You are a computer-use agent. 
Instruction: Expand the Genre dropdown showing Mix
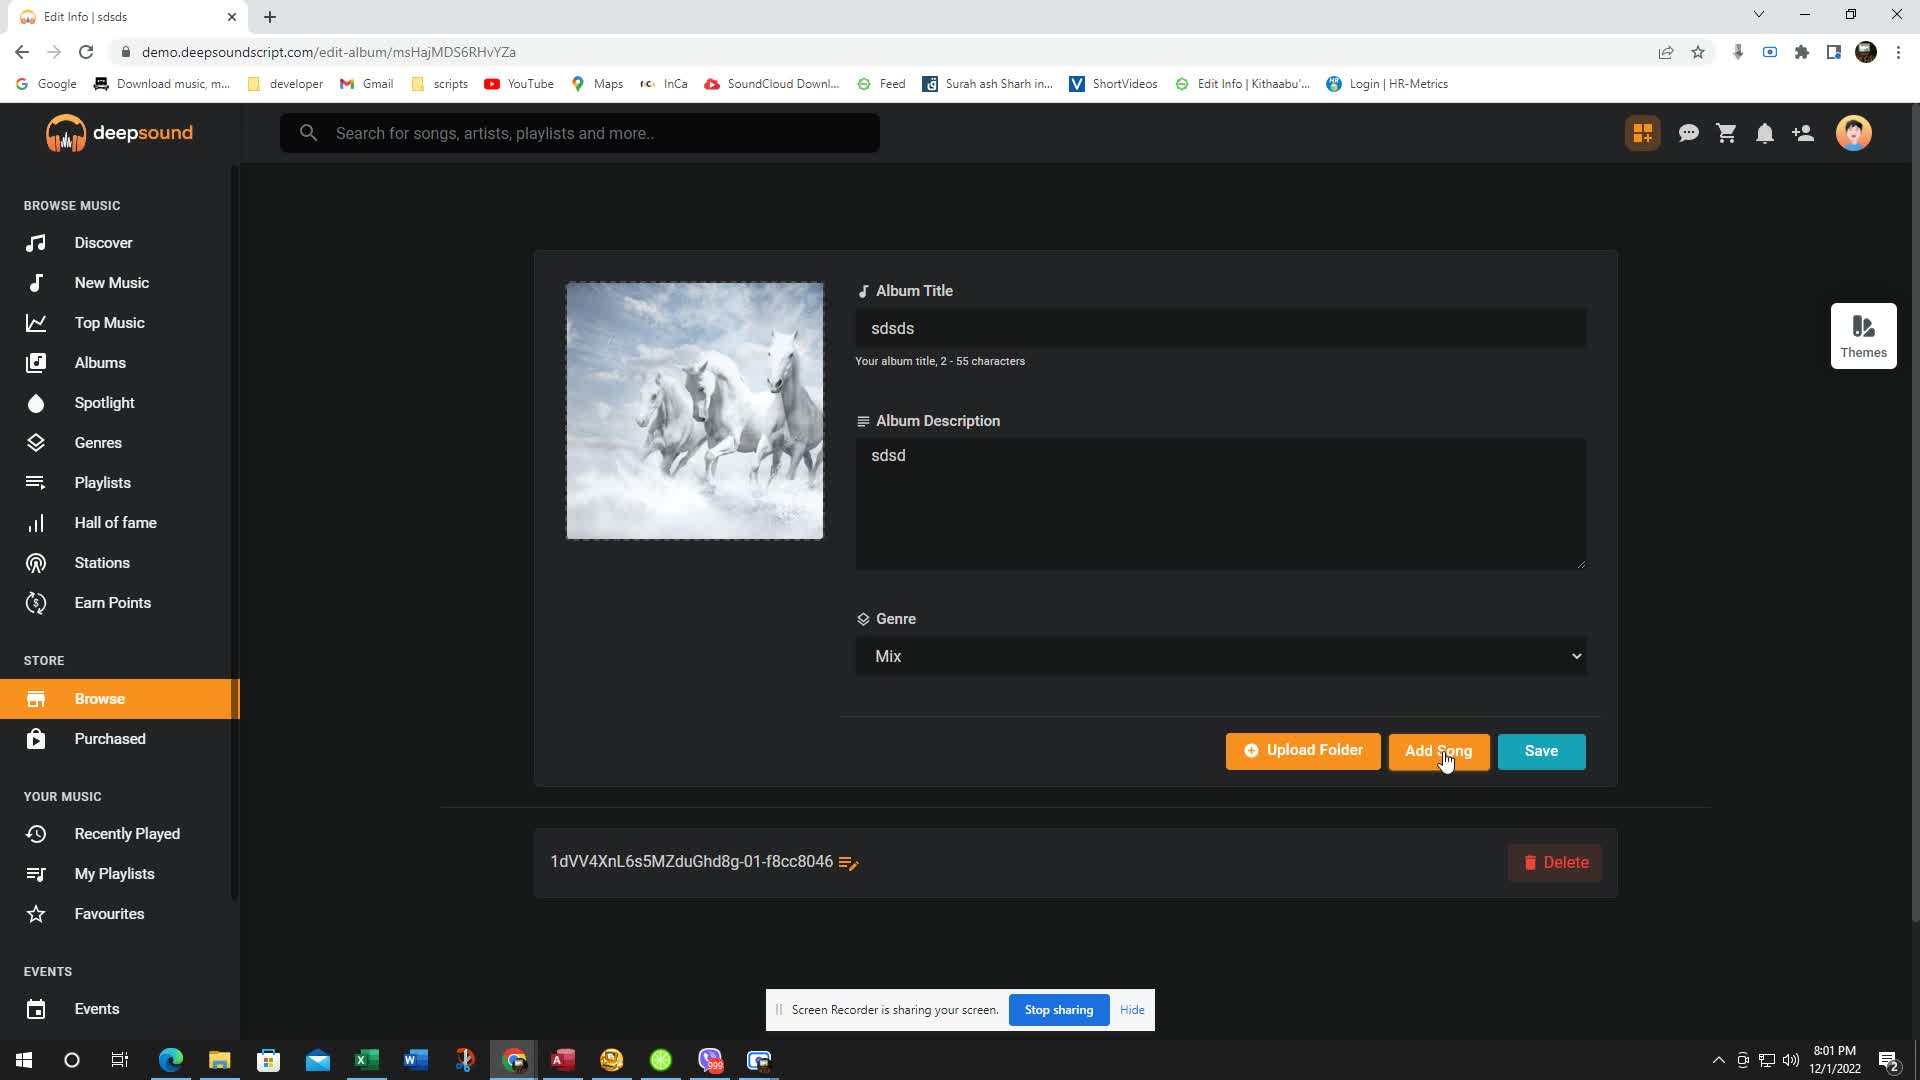(1221, 657)
